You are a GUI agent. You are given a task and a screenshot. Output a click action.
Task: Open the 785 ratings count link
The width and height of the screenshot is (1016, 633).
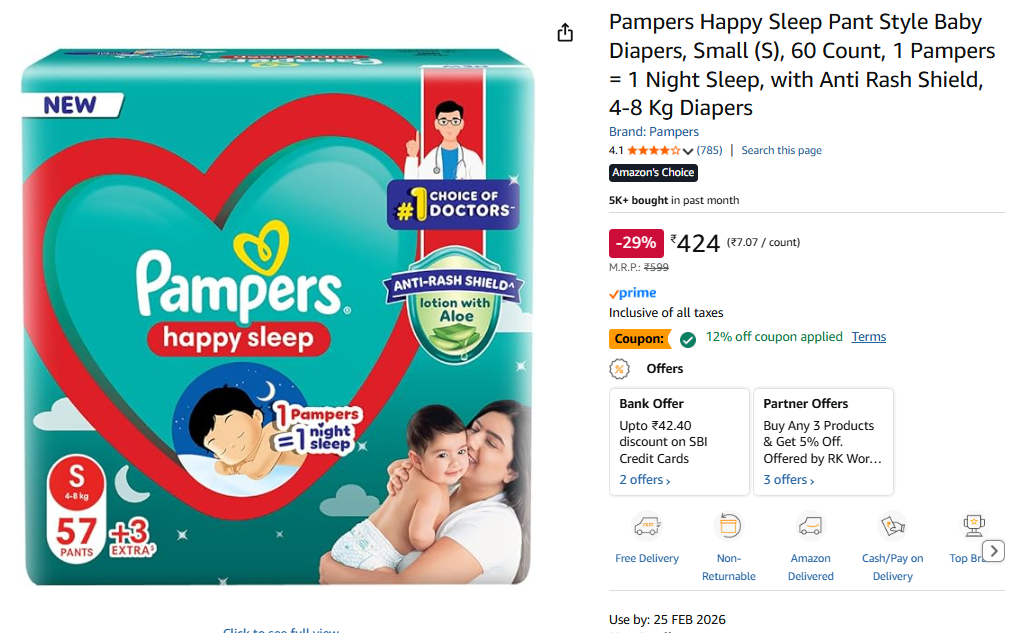tap(709, 150)
